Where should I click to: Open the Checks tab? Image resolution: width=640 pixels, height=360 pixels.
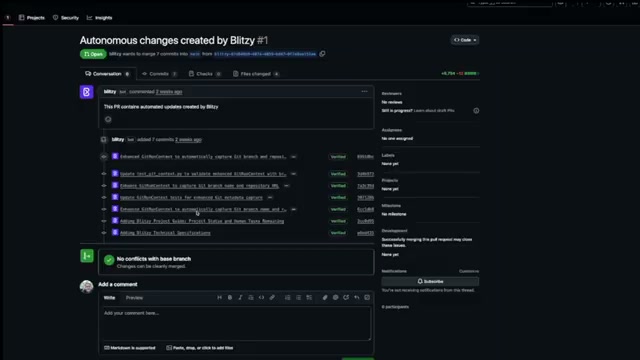point(205,74)
